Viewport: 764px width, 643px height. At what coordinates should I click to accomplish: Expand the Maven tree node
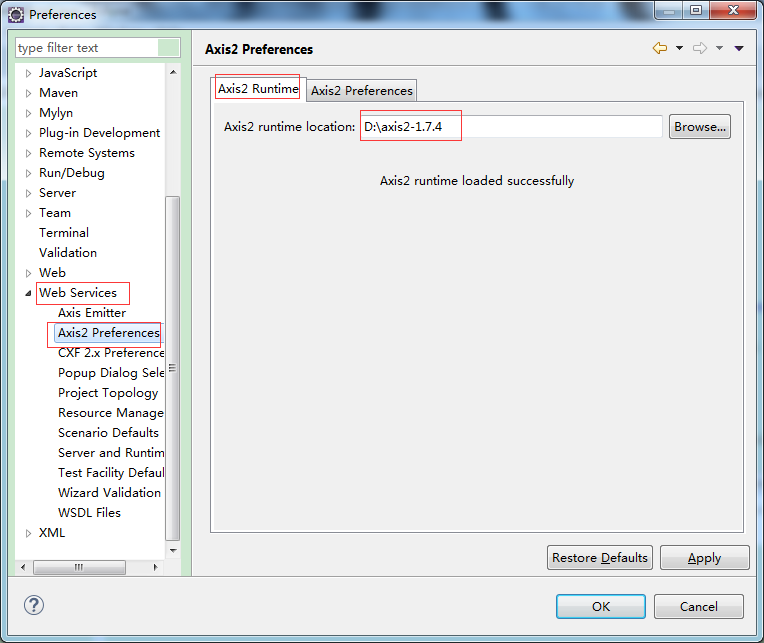click(x=28, y=93)
